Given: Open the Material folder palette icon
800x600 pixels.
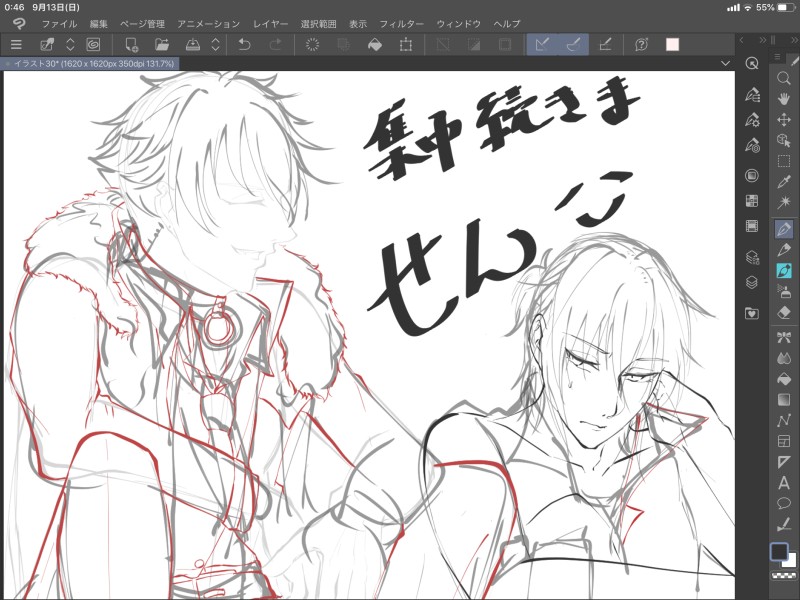Looking at the screenshot, I should (752, 313).
